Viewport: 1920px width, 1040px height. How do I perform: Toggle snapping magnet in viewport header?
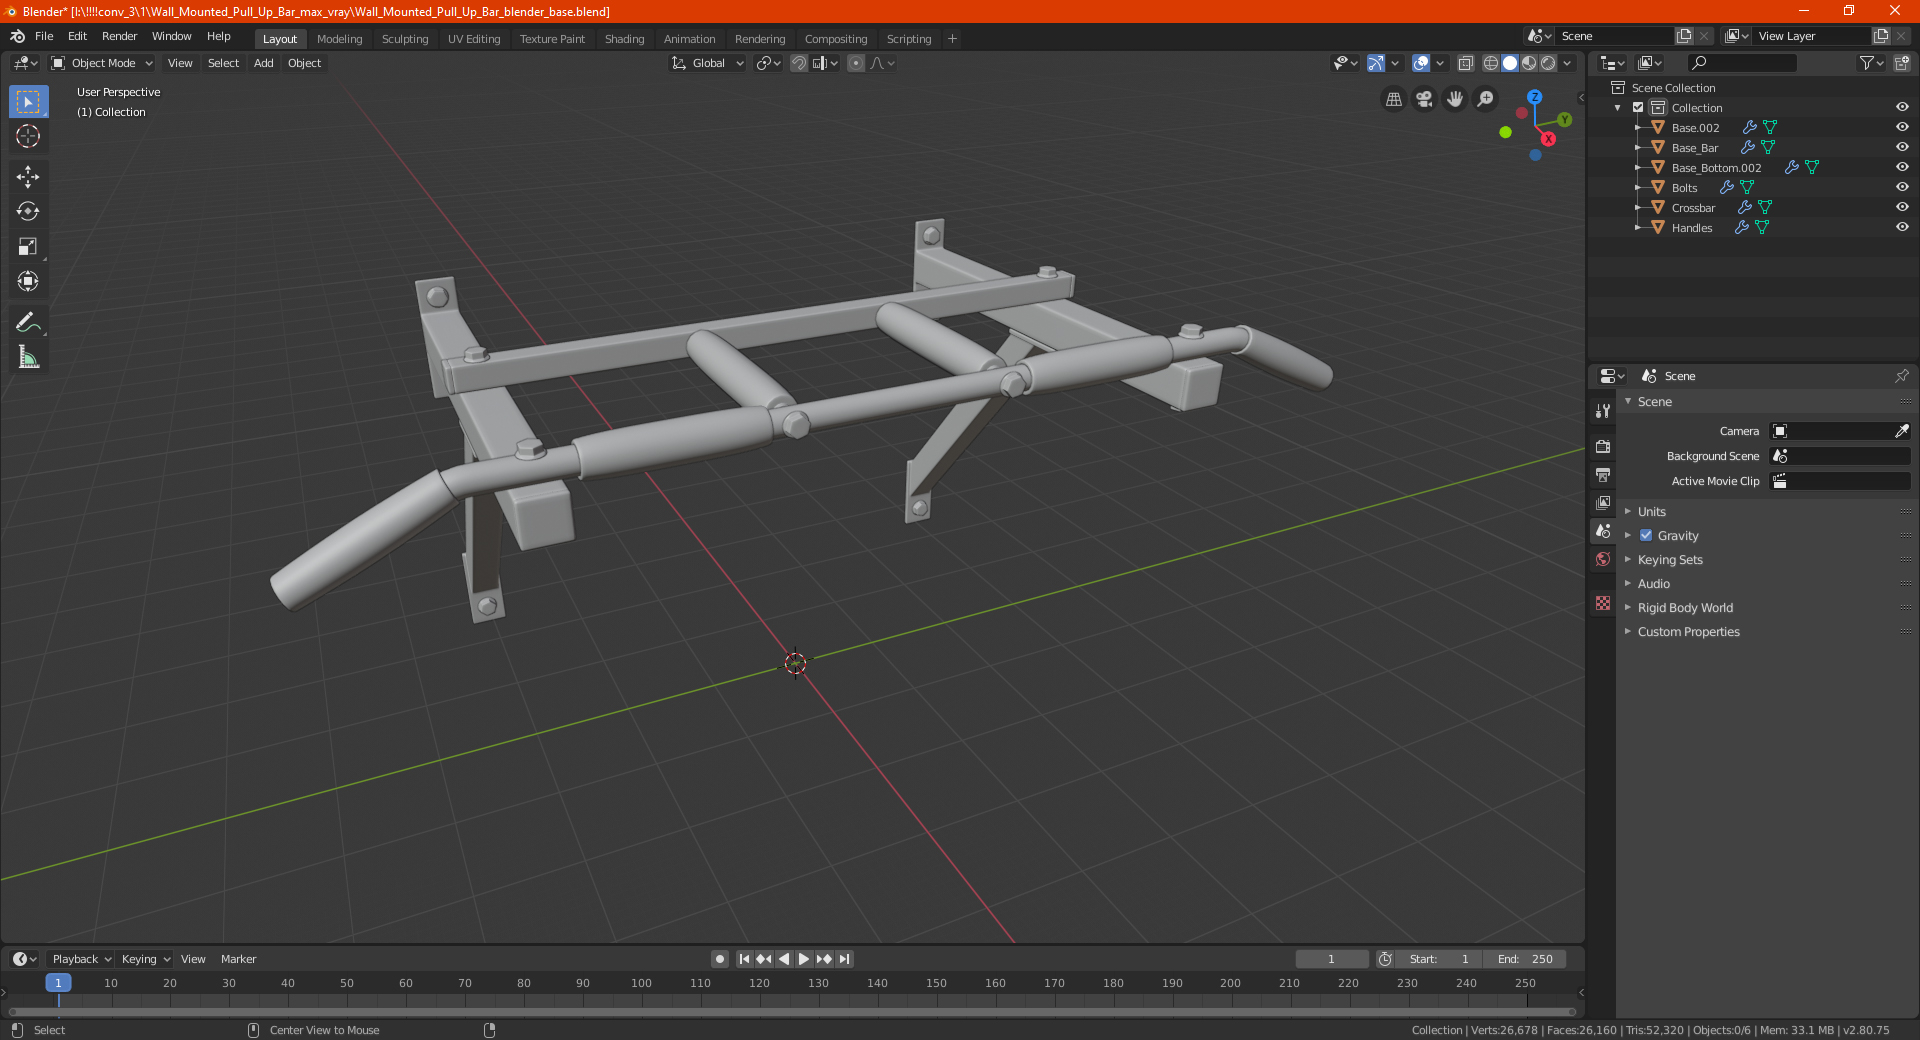(x=799, y=63)
